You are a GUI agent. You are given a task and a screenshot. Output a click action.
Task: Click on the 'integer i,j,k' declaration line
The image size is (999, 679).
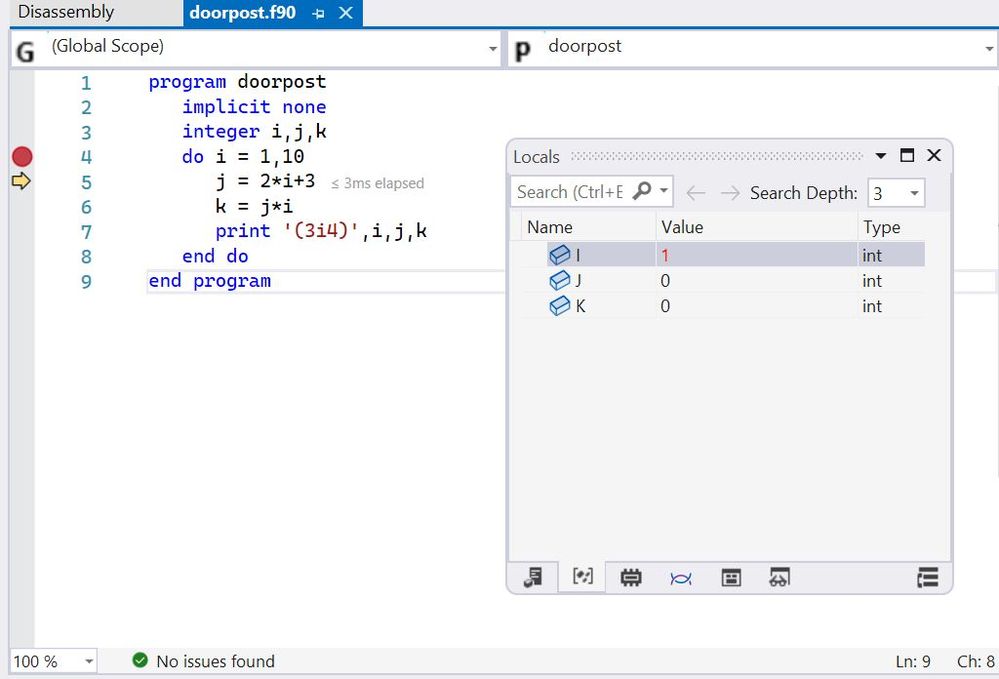(x=254, y=132)
